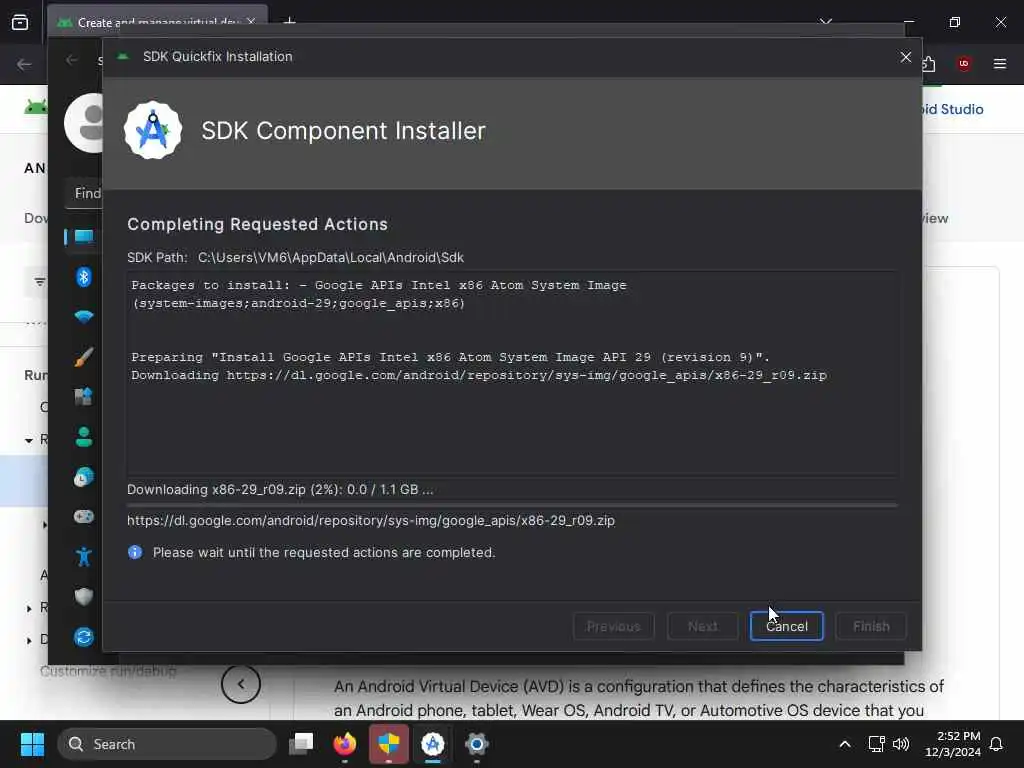
Task: Open Time & language clock icon in Settings
Action: tap(84, 477)
